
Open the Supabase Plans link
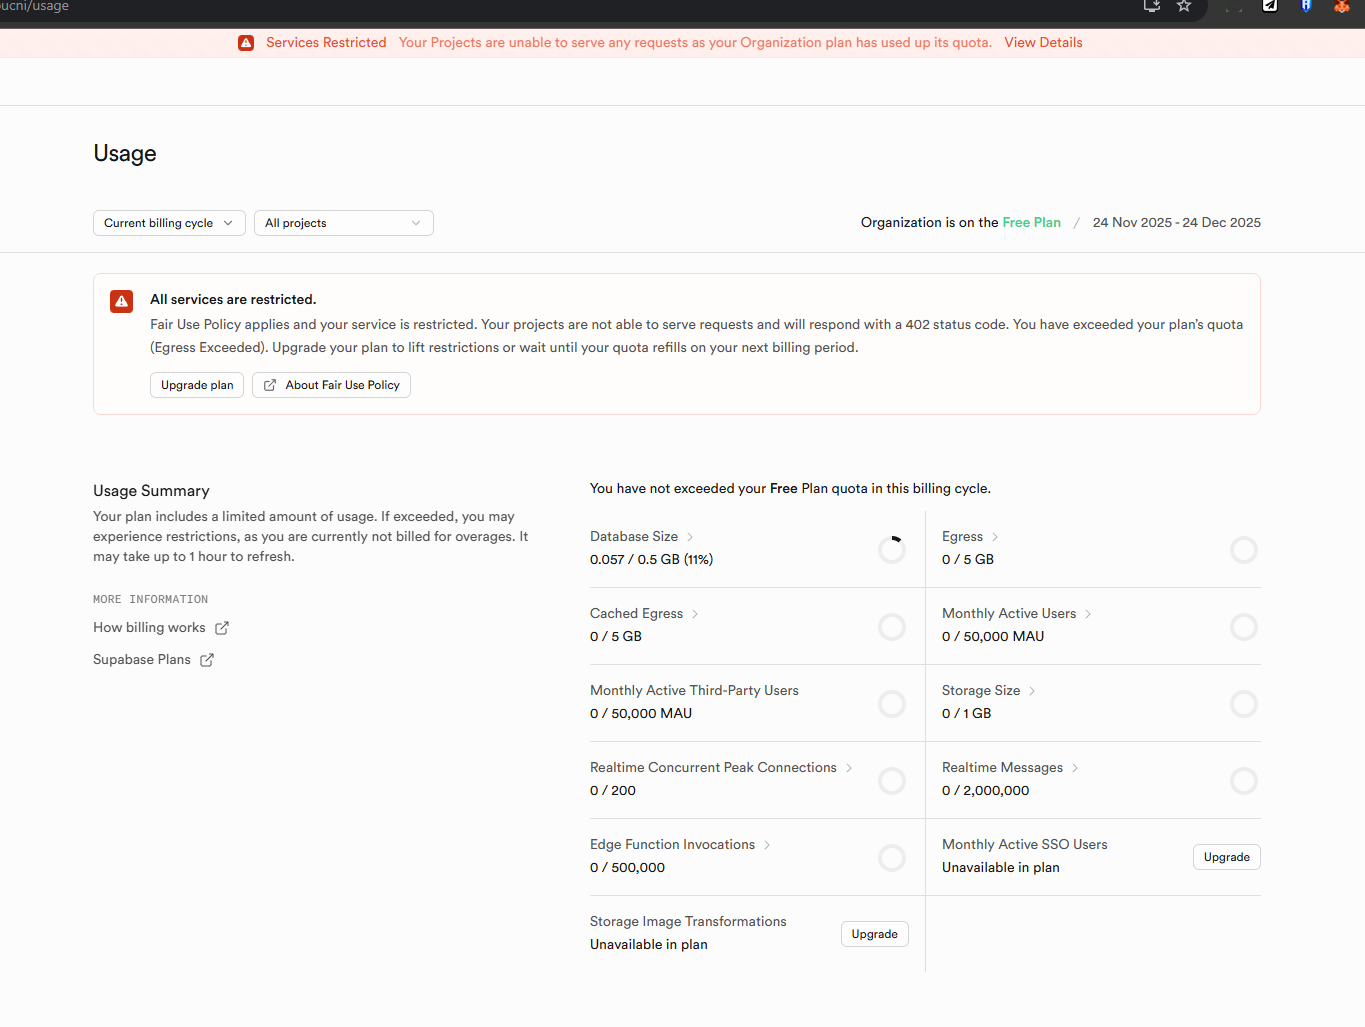coord(153,660)
